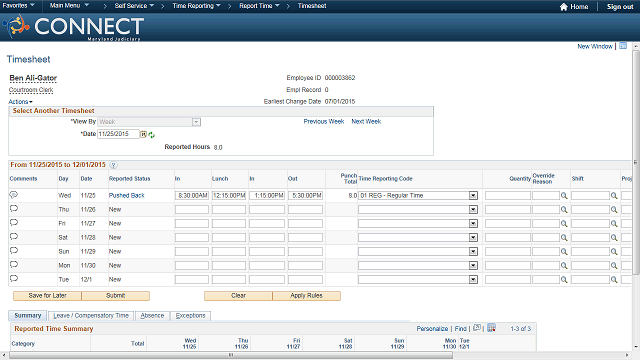Viewport: 640px width, 360px height.
Task: Click the Out time field for Wed
Action: pyautogui.click(x=305, y=196)
